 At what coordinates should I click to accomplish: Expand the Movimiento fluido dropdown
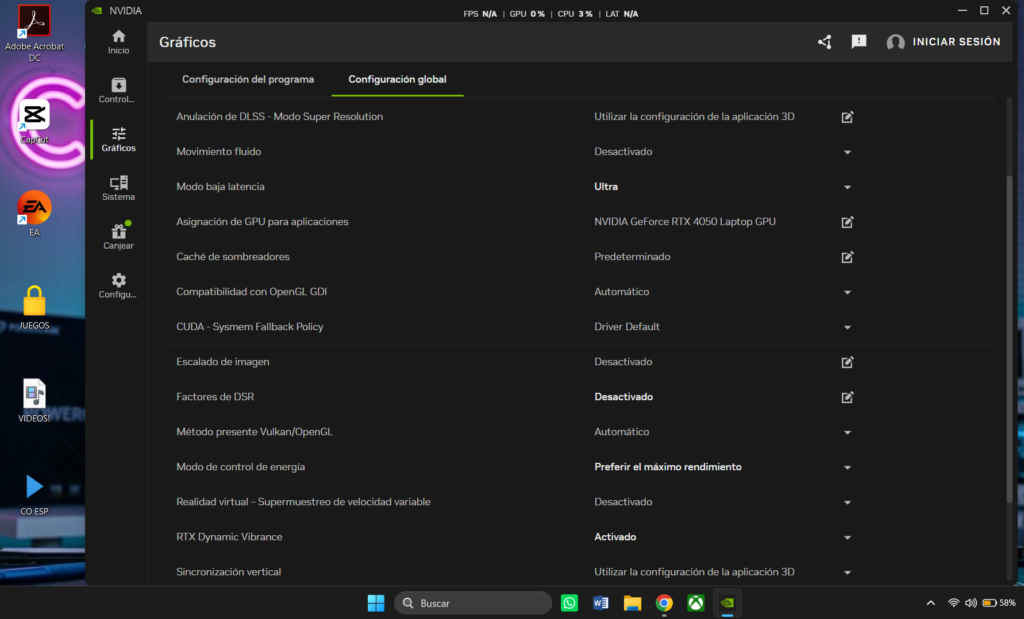(847, 152)
